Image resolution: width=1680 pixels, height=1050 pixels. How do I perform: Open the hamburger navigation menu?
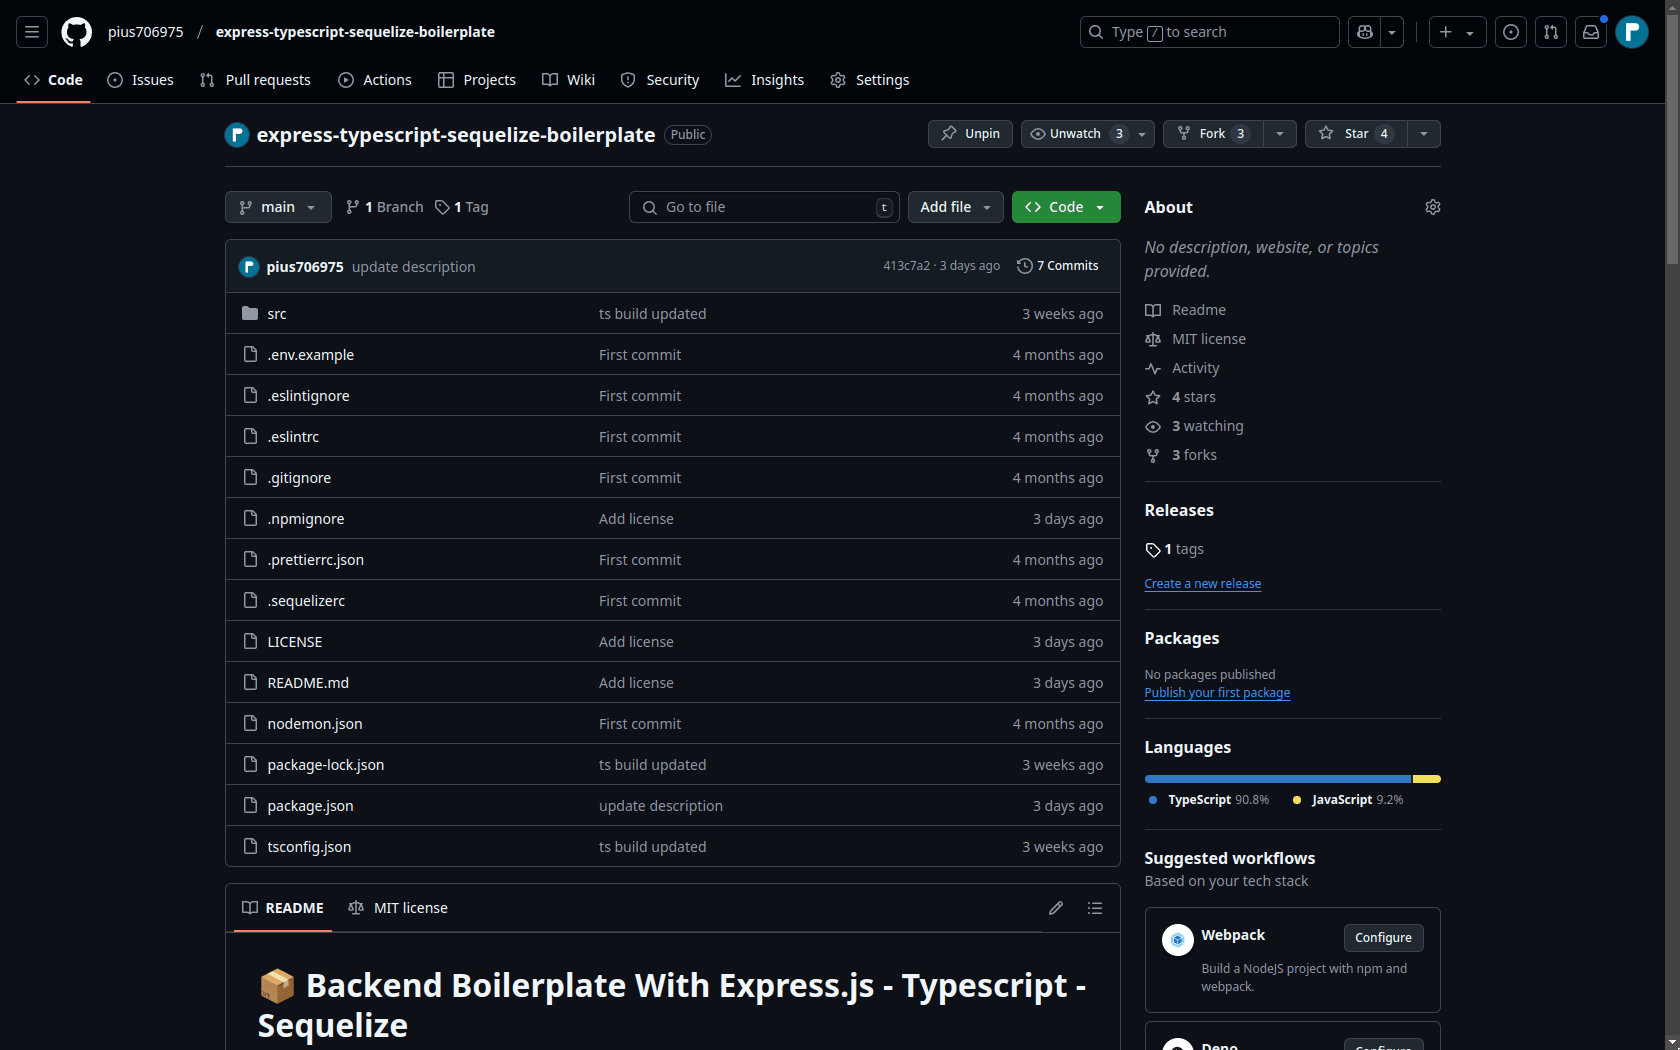point(32,32)
